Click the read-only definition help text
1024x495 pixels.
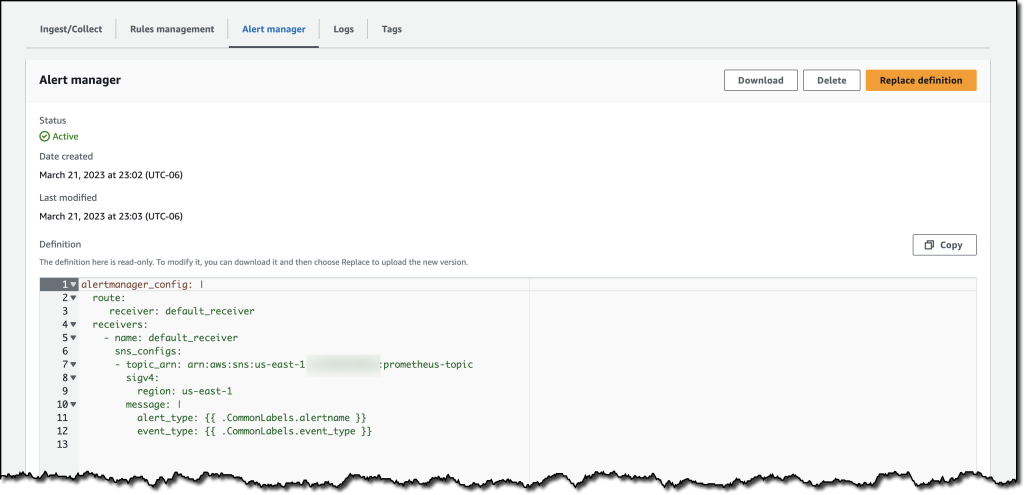tap(253, 262)
